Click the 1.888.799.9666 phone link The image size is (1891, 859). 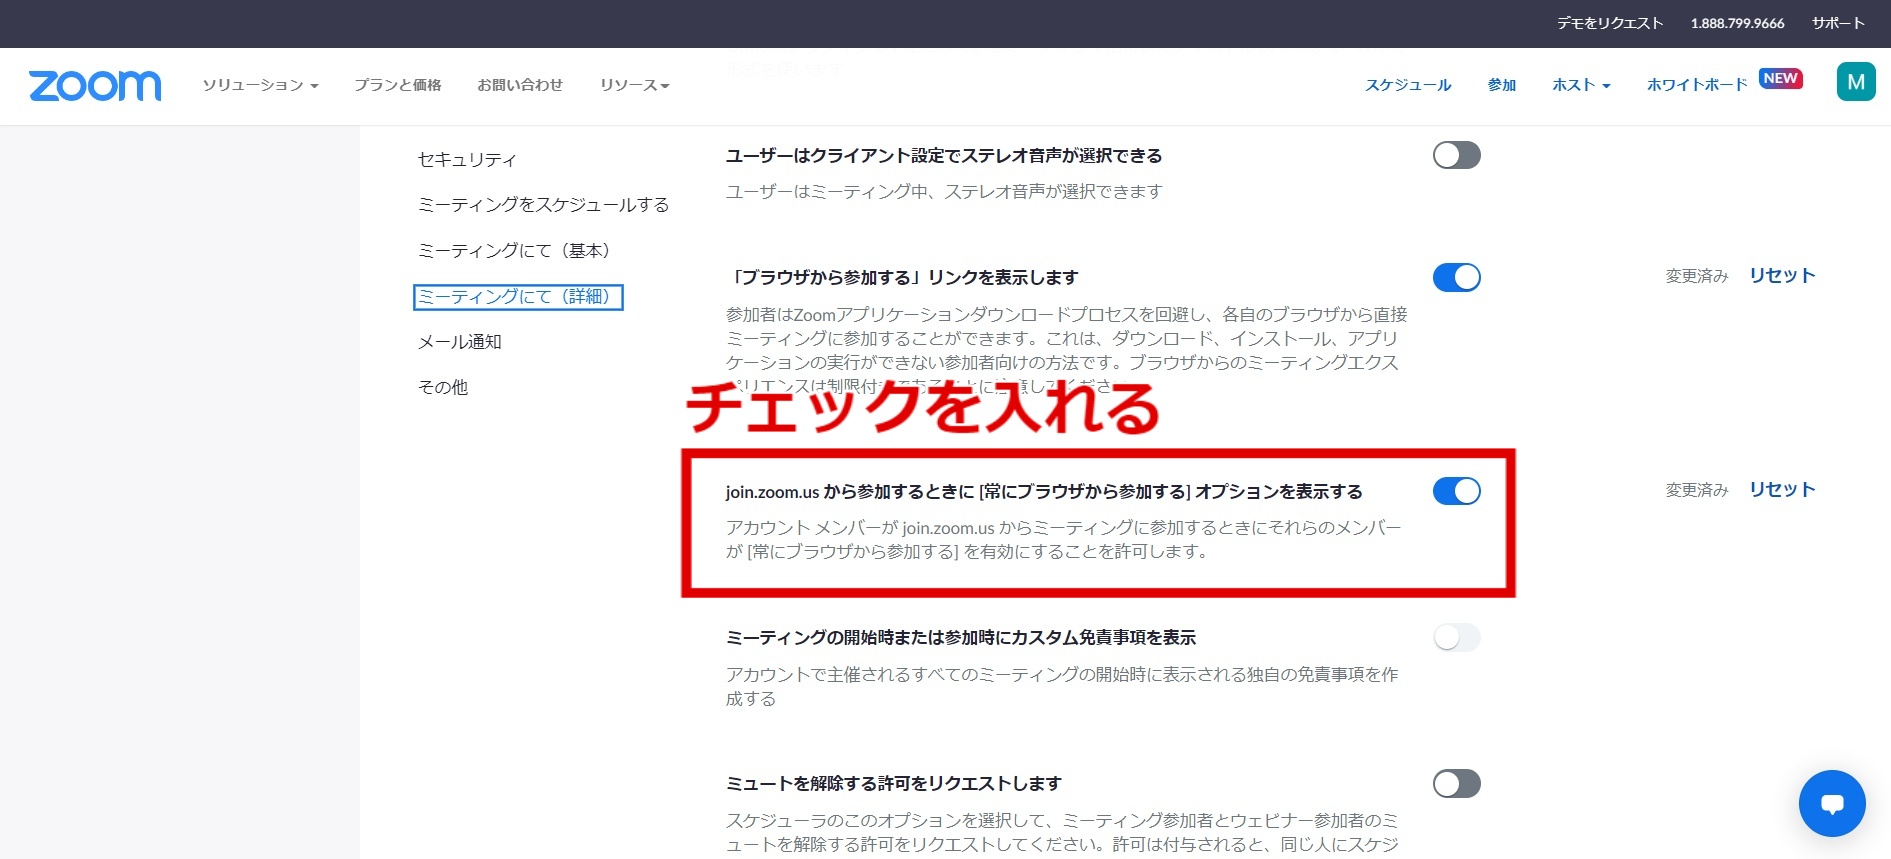(x=1737, y=23)
